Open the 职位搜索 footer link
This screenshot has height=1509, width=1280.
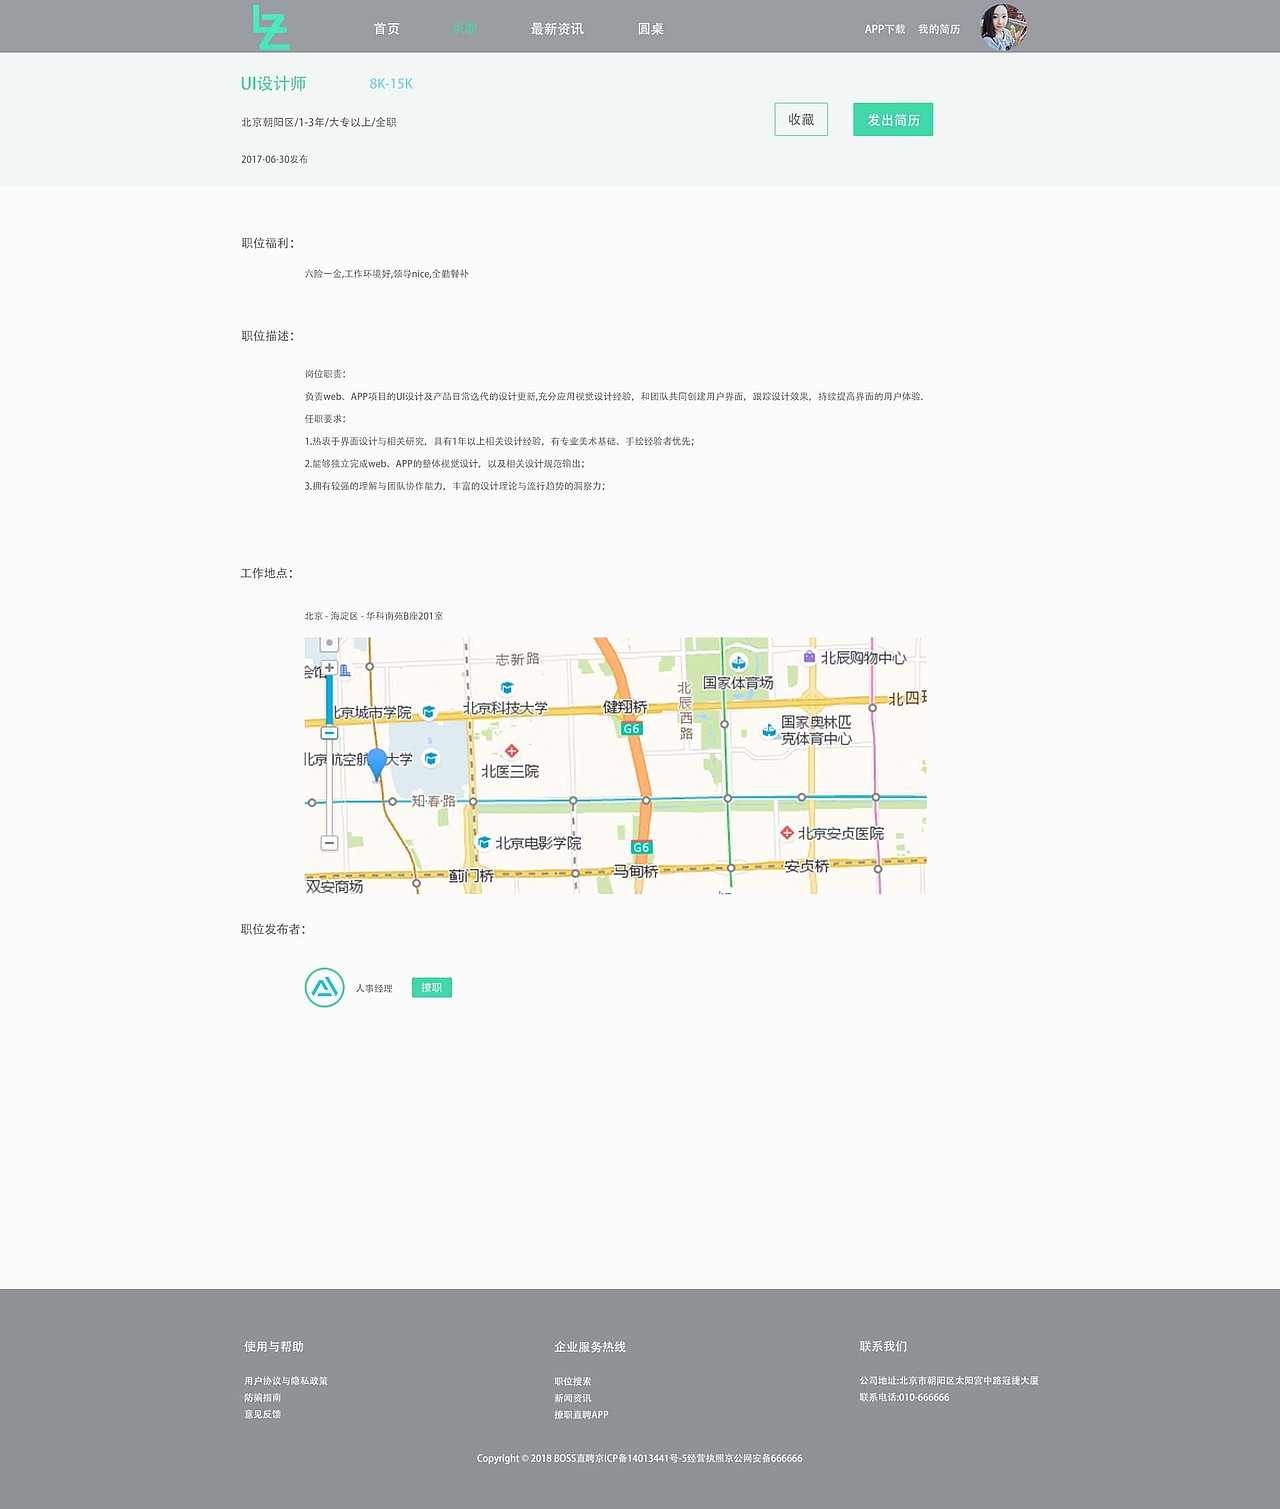(573, 1381)
